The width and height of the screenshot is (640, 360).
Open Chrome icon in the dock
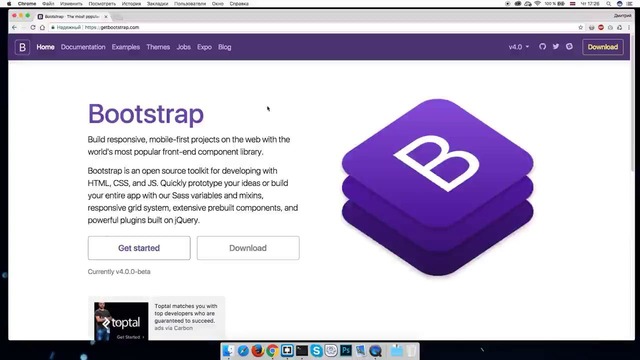pos(272,351)
